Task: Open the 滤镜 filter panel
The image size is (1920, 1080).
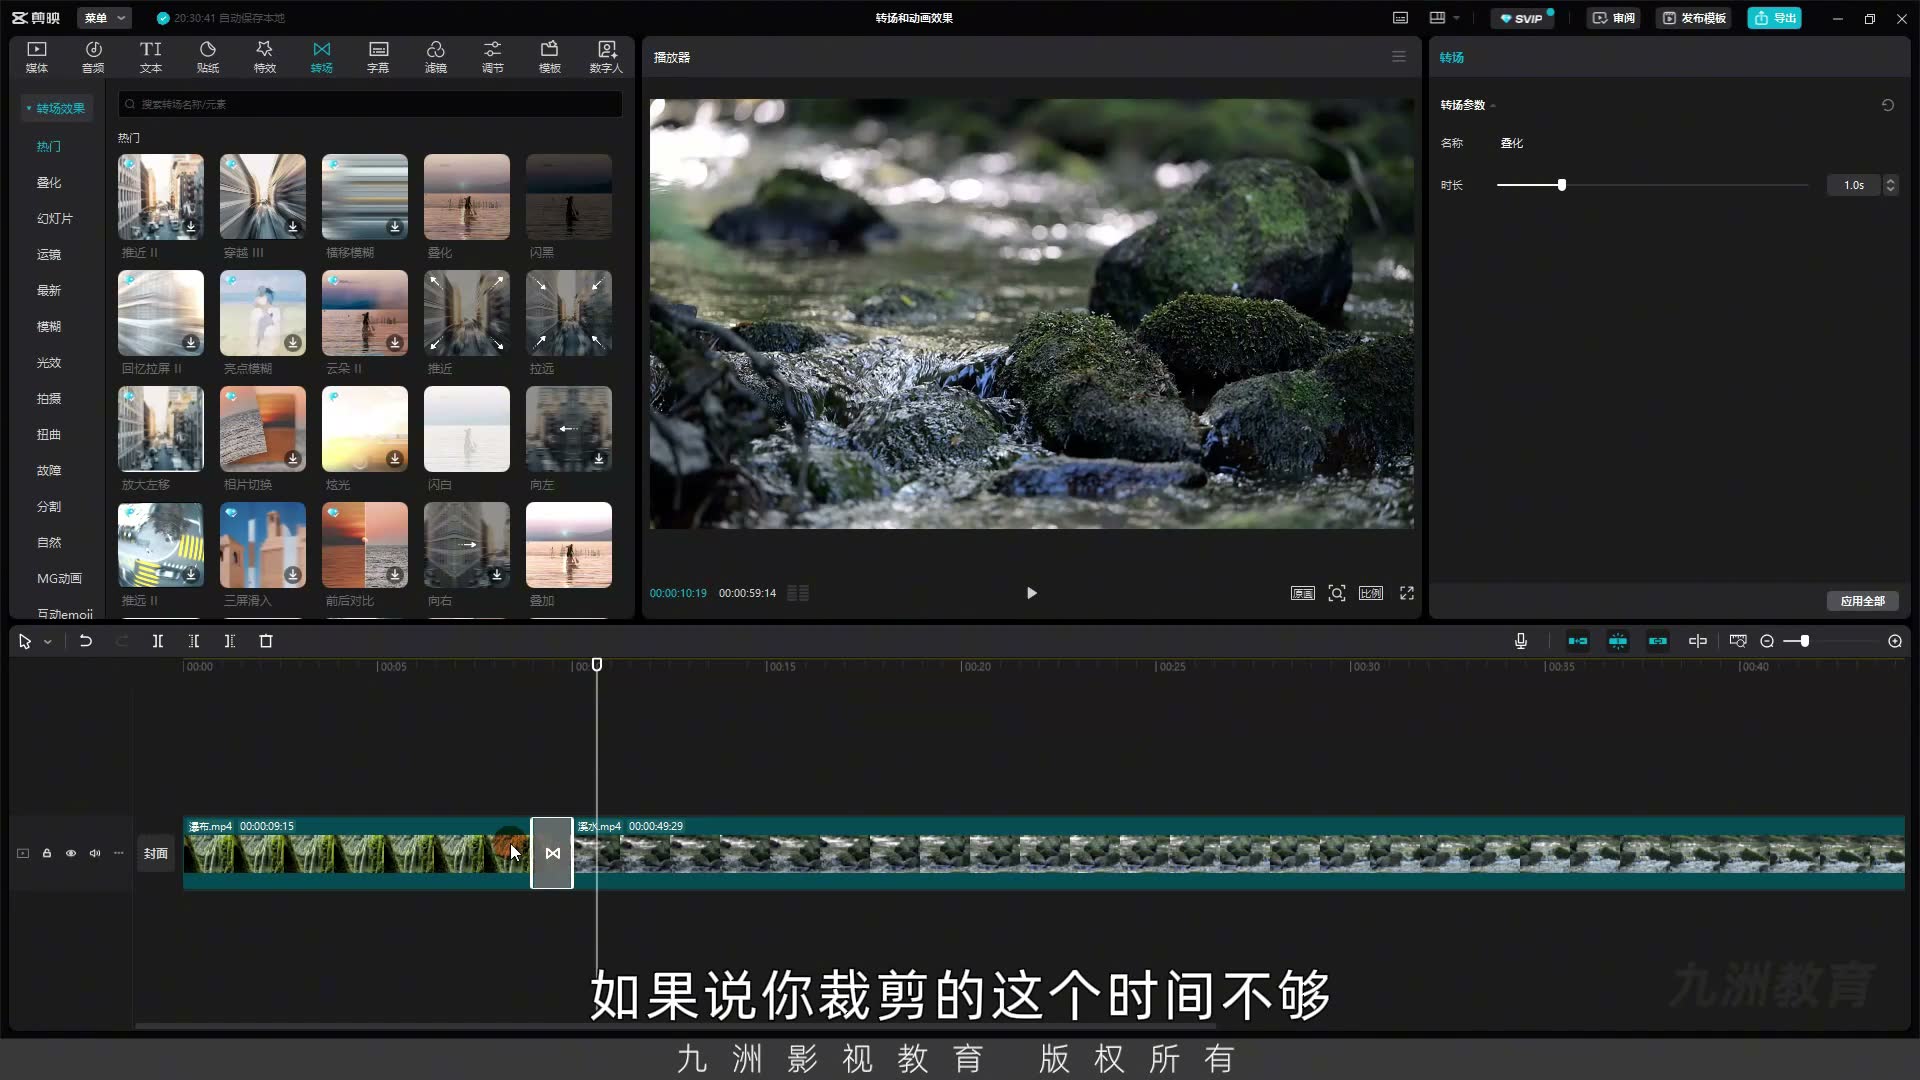Action: click(x=435, y=57)
